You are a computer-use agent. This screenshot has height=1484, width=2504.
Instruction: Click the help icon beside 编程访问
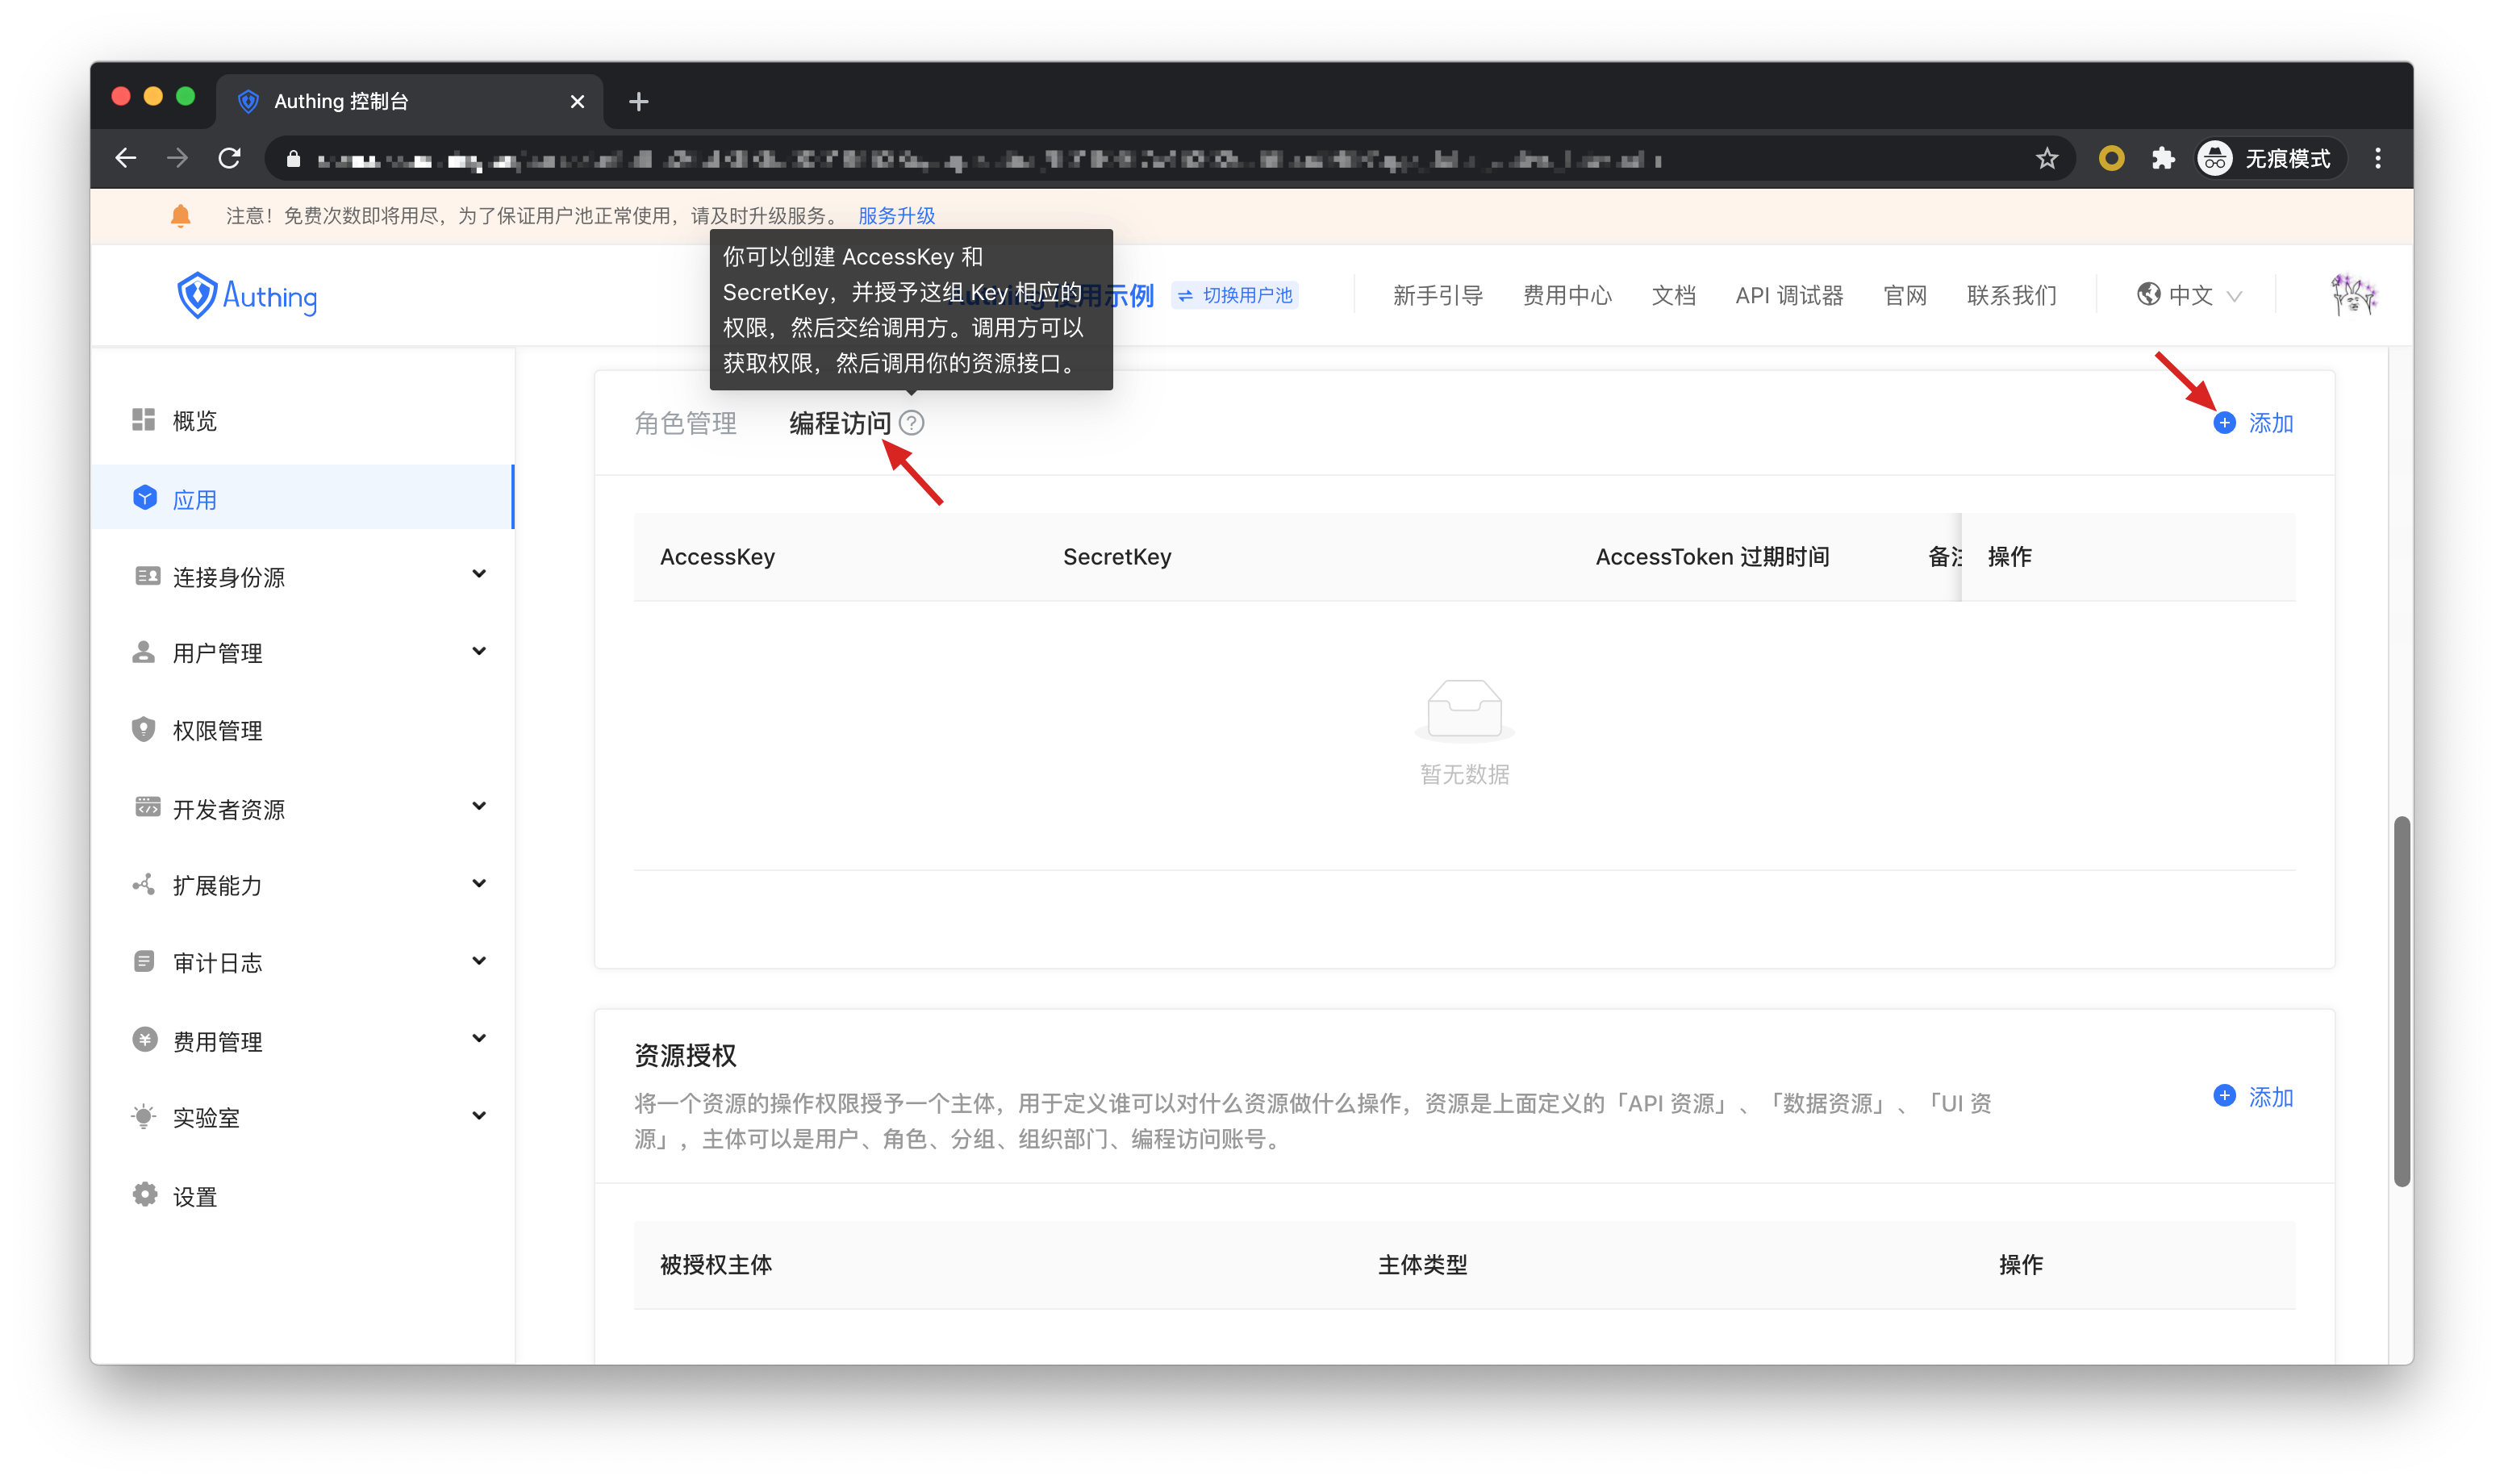[x=911, y=423]
